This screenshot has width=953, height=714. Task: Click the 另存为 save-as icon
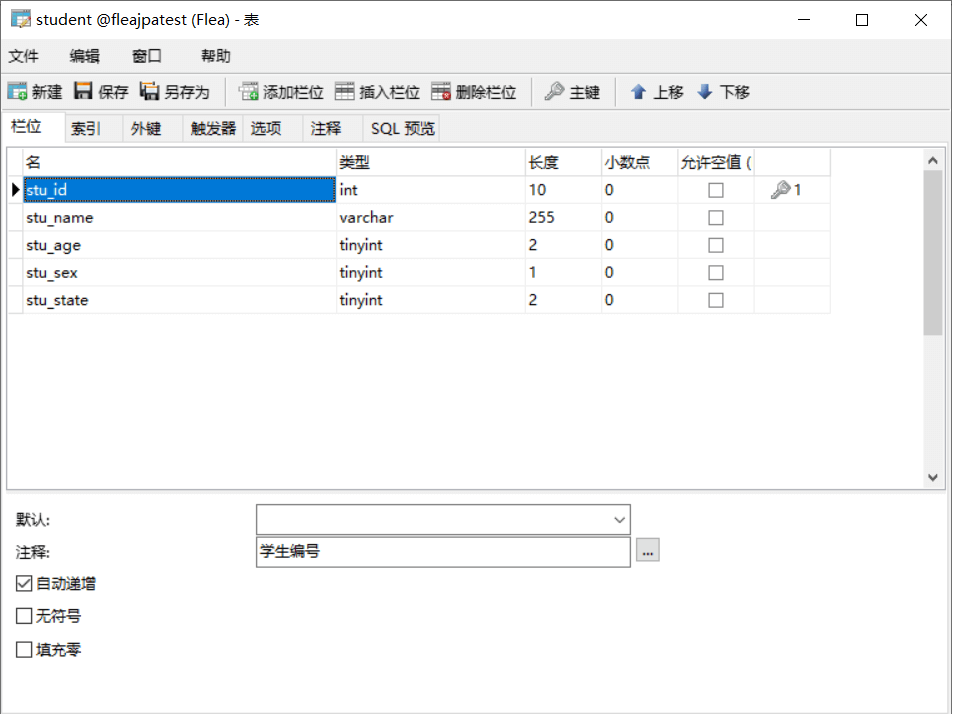149,91
